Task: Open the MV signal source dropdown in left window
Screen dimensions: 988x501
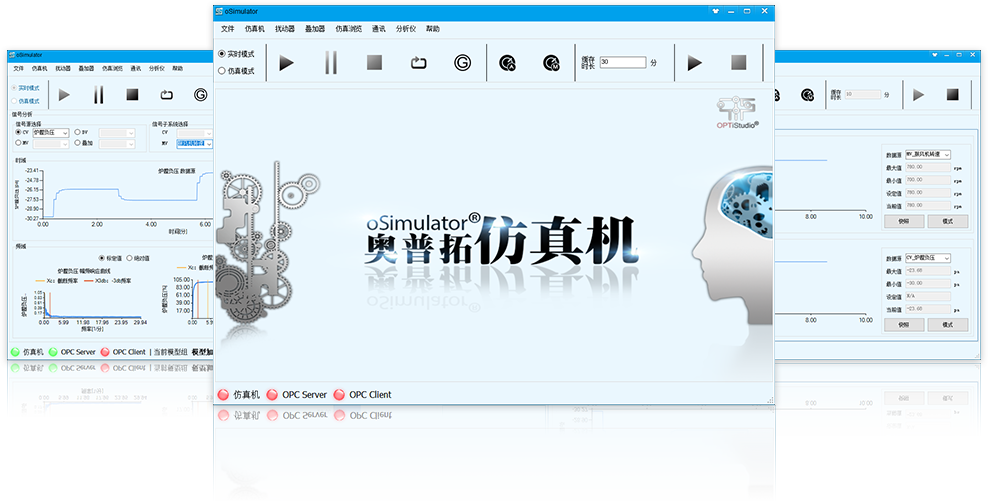Action: click(x=50, y=144)
